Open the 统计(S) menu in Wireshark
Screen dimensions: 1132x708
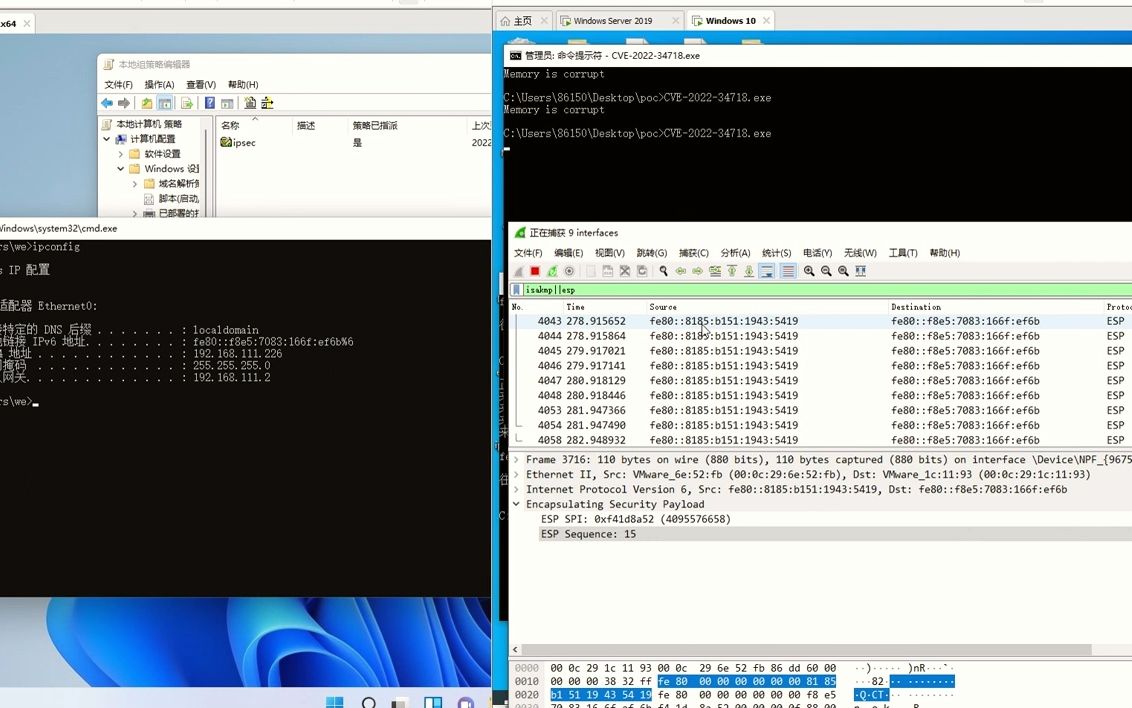[x=776, y=253]
